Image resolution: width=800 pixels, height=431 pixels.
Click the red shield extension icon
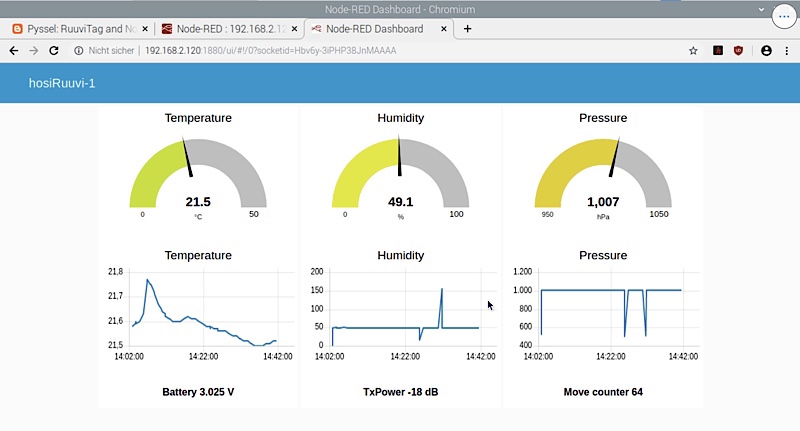tap(739, 50)
